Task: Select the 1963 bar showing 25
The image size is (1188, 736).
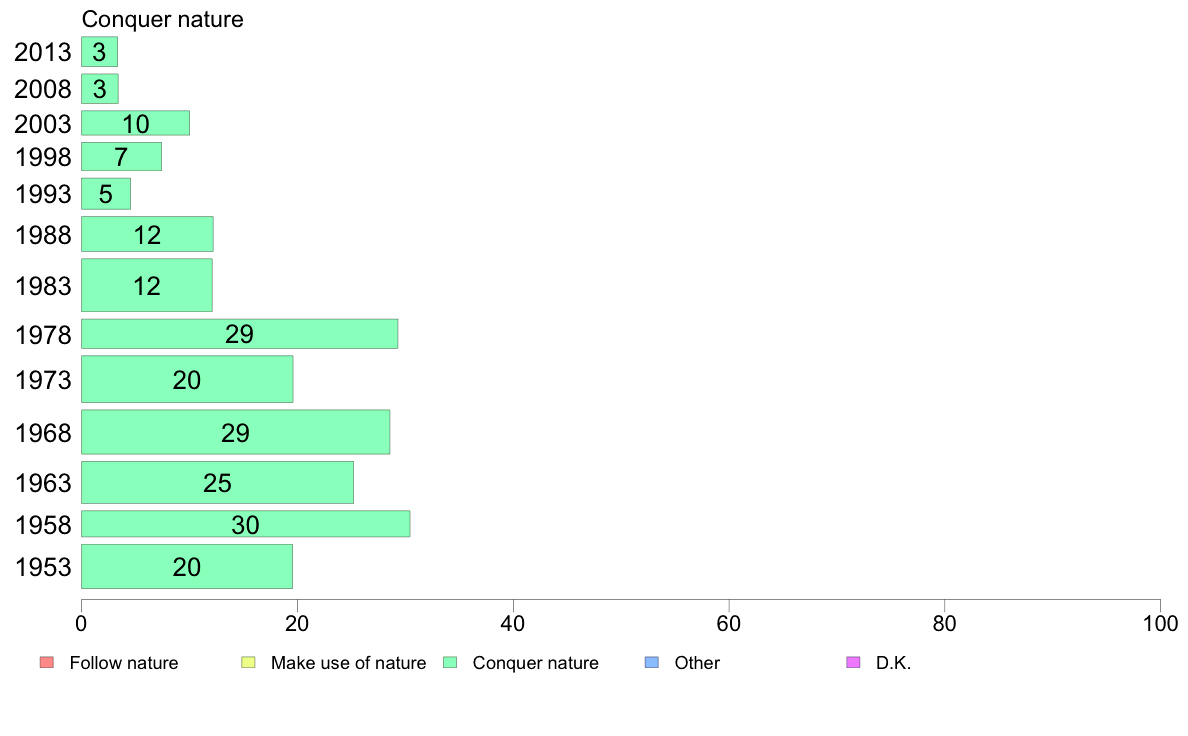Action: pos(217,482)
